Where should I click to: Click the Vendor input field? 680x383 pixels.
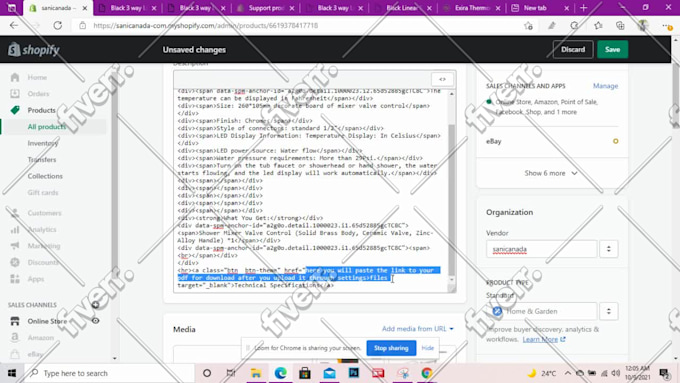coord(541,249)
